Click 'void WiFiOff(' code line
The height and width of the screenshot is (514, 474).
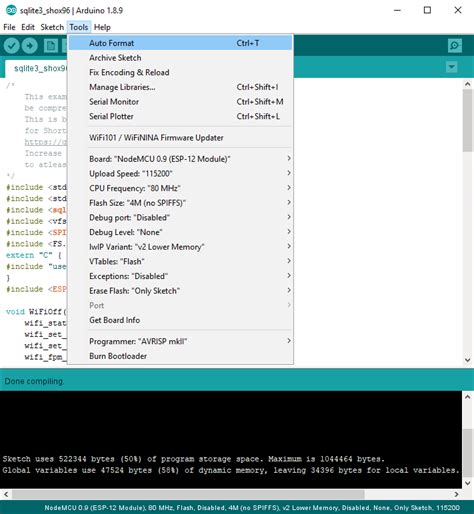click(x=36, y=312)
